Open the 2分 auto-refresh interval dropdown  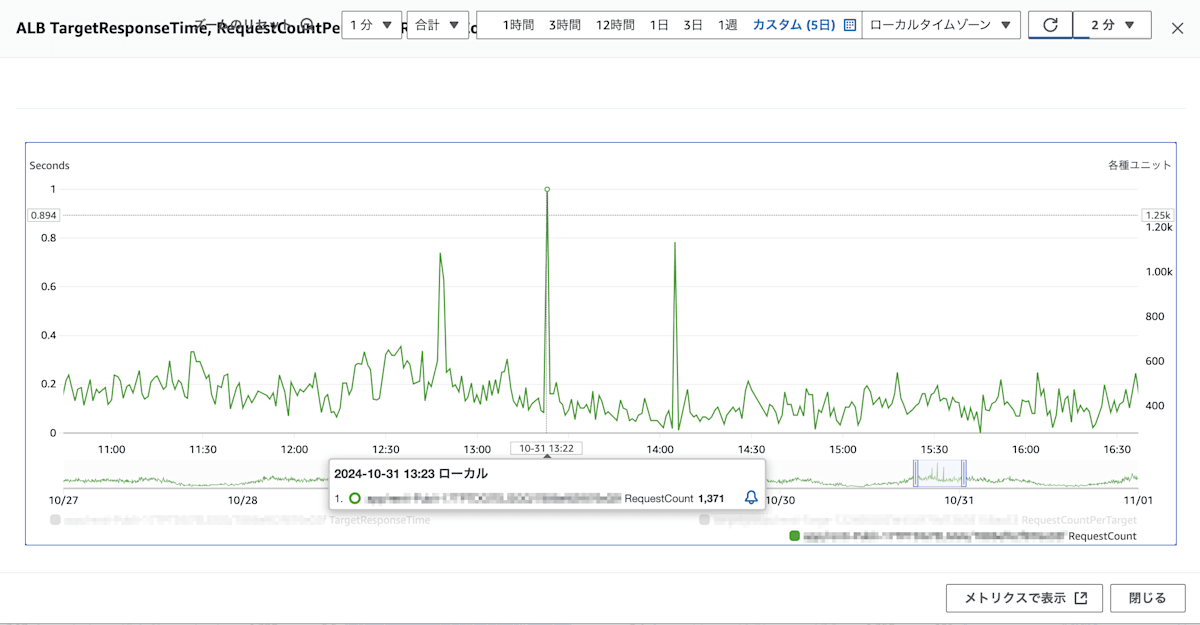click(1112, 25)
